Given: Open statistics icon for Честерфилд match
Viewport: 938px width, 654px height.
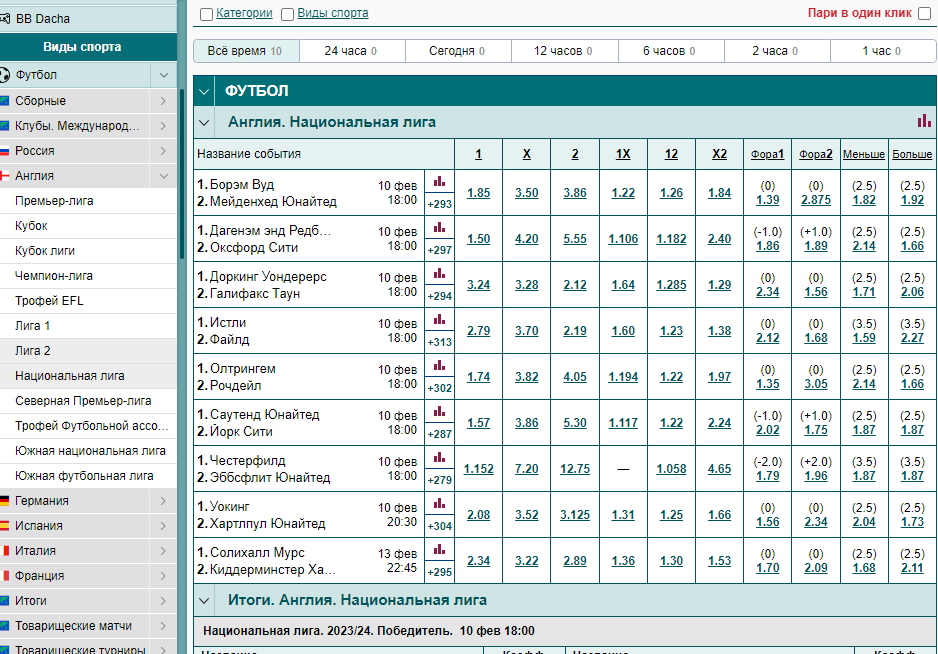Looking at the screenshot, I should point(439,457).
